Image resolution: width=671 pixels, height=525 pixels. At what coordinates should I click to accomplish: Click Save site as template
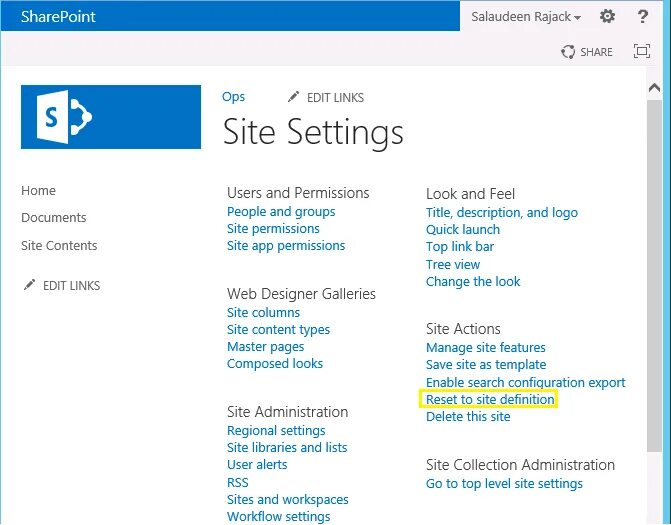tap(486, 365)
